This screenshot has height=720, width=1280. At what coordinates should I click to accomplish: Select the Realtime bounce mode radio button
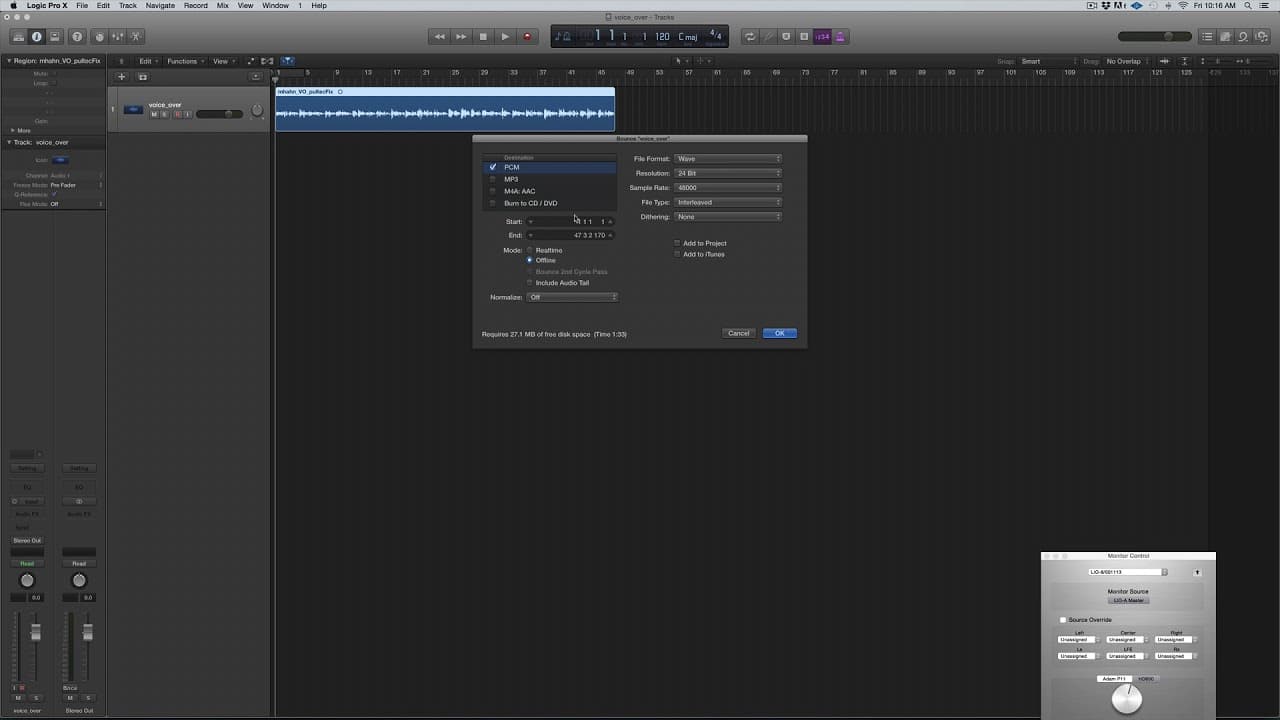530,250
